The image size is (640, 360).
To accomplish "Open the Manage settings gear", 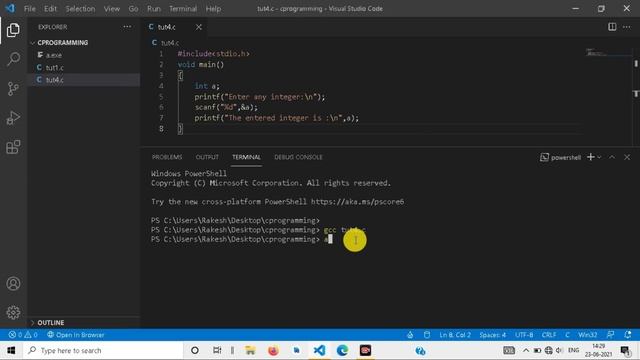I will [13, 312].
